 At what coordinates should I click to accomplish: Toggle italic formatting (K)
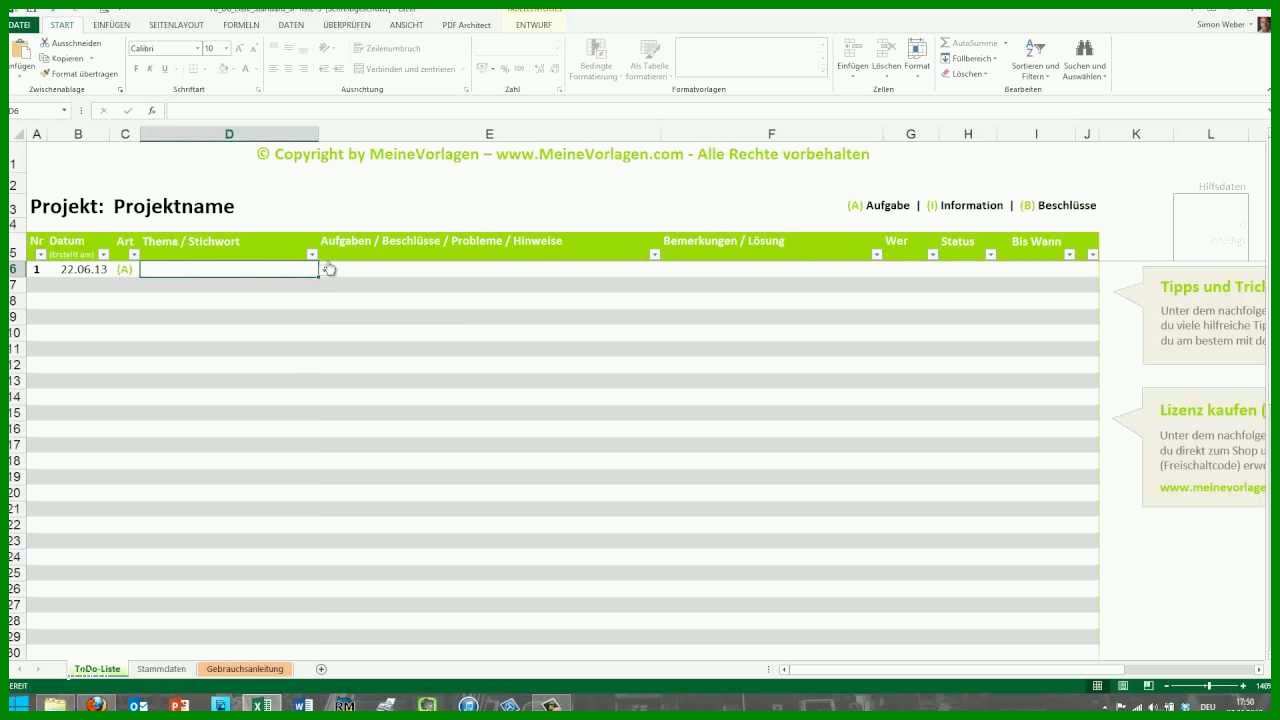pyautogui.click(x=150, y=69)
